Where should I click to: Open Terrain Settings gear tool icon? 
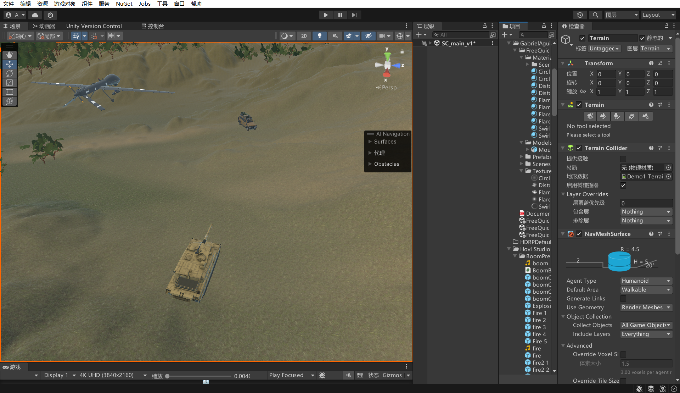point(645,116)
